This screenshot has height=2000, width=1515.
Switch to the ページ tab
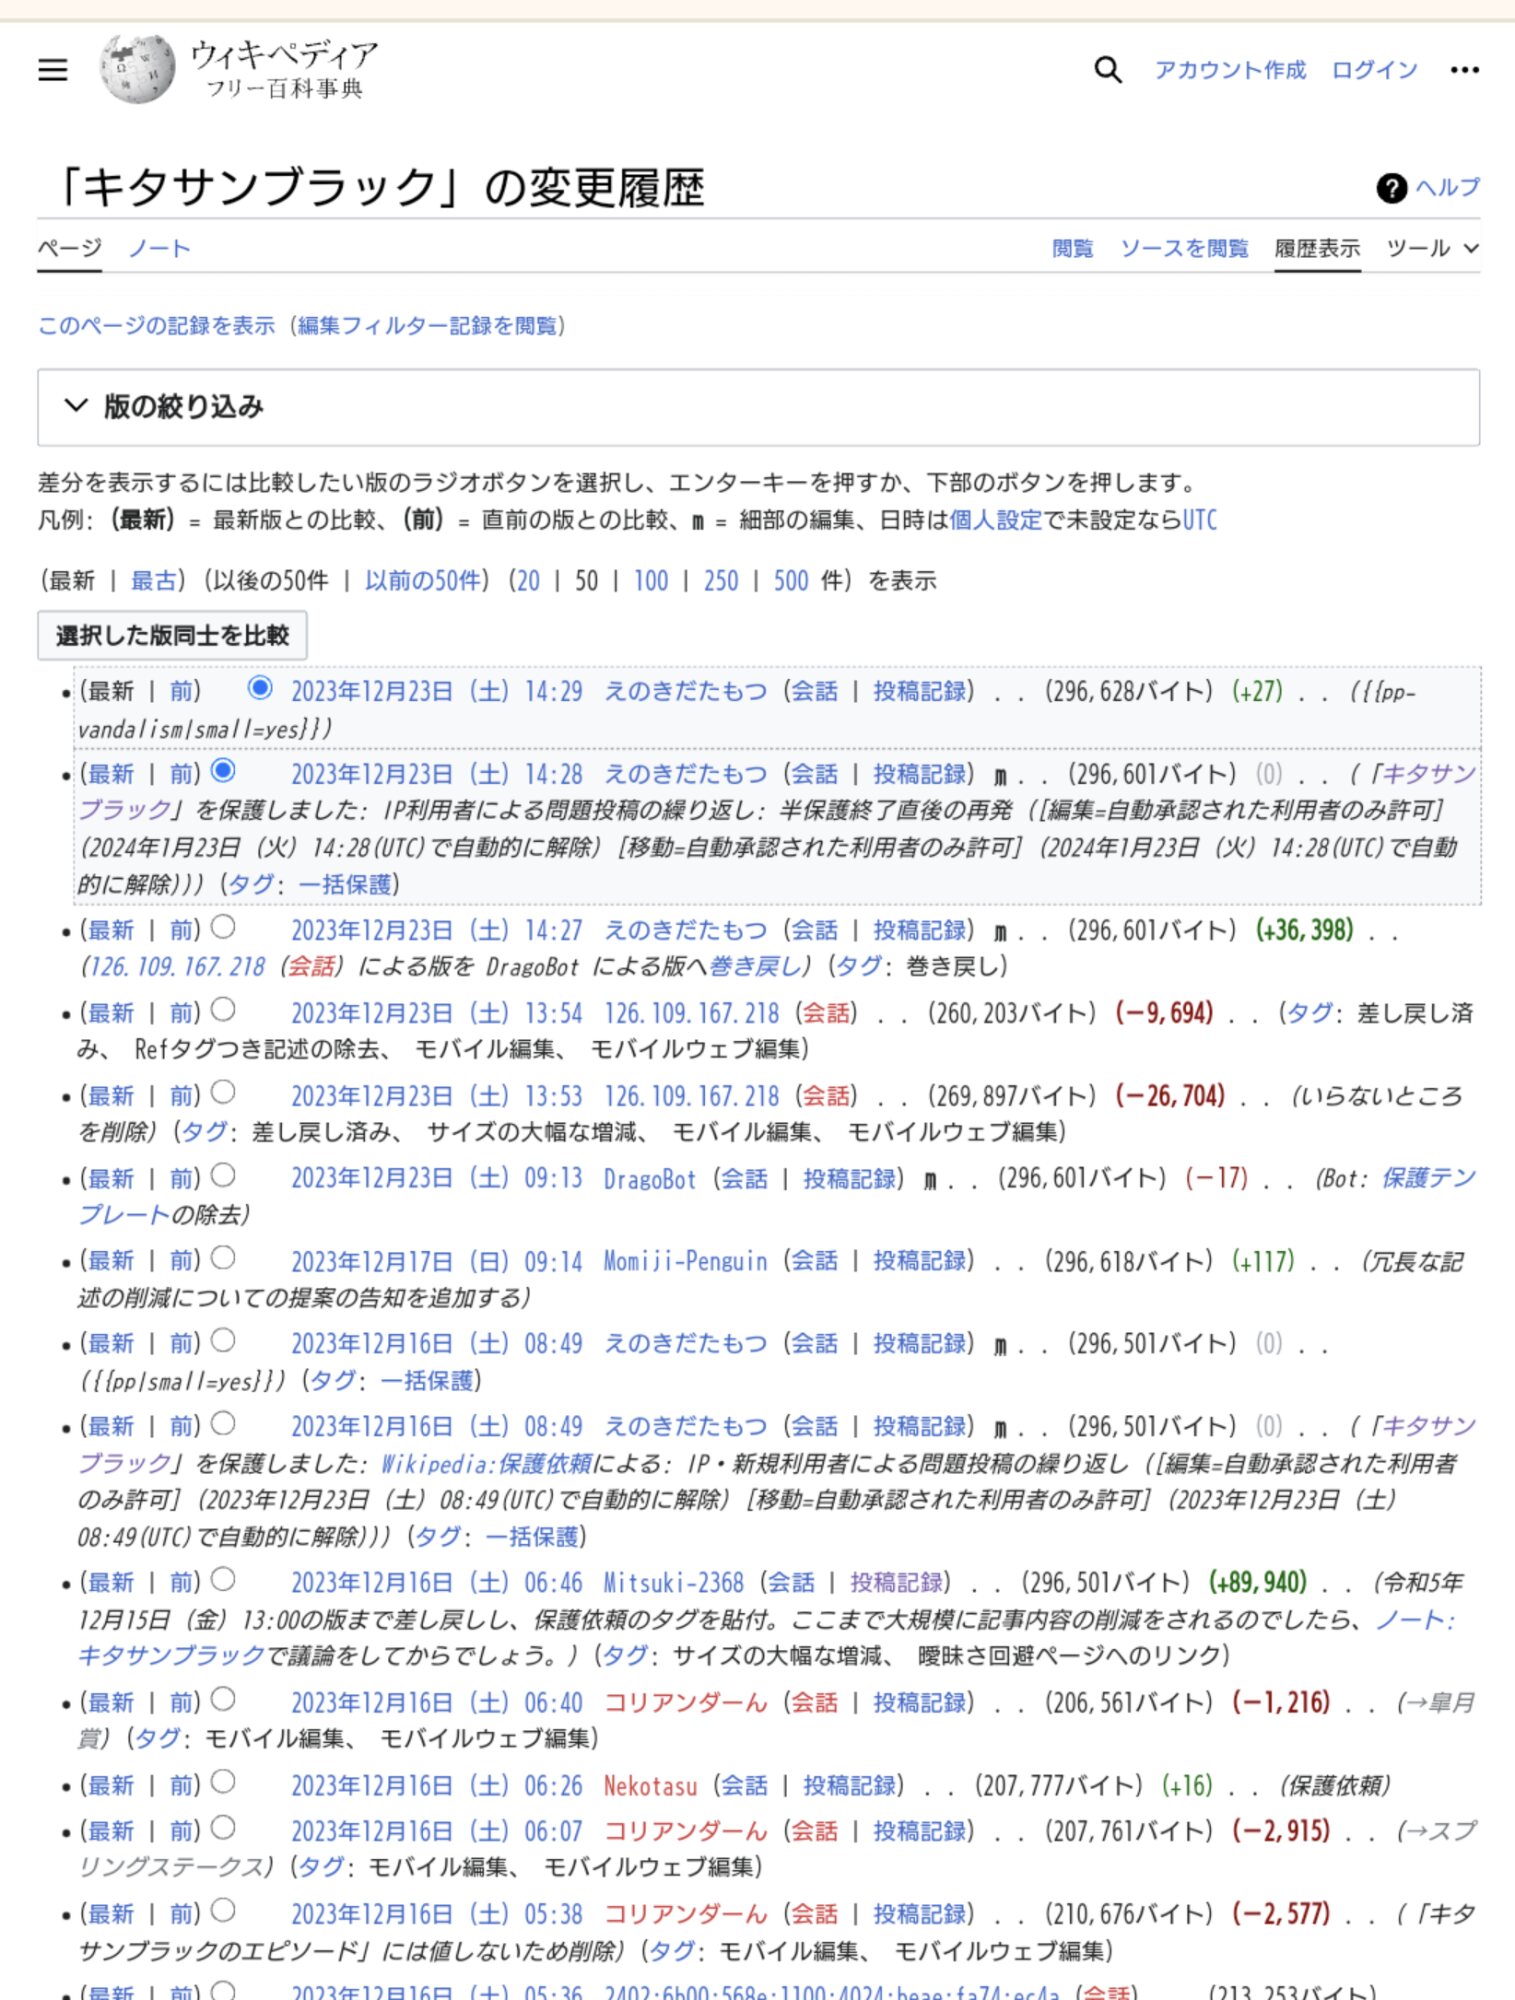[x=70, y=248]
